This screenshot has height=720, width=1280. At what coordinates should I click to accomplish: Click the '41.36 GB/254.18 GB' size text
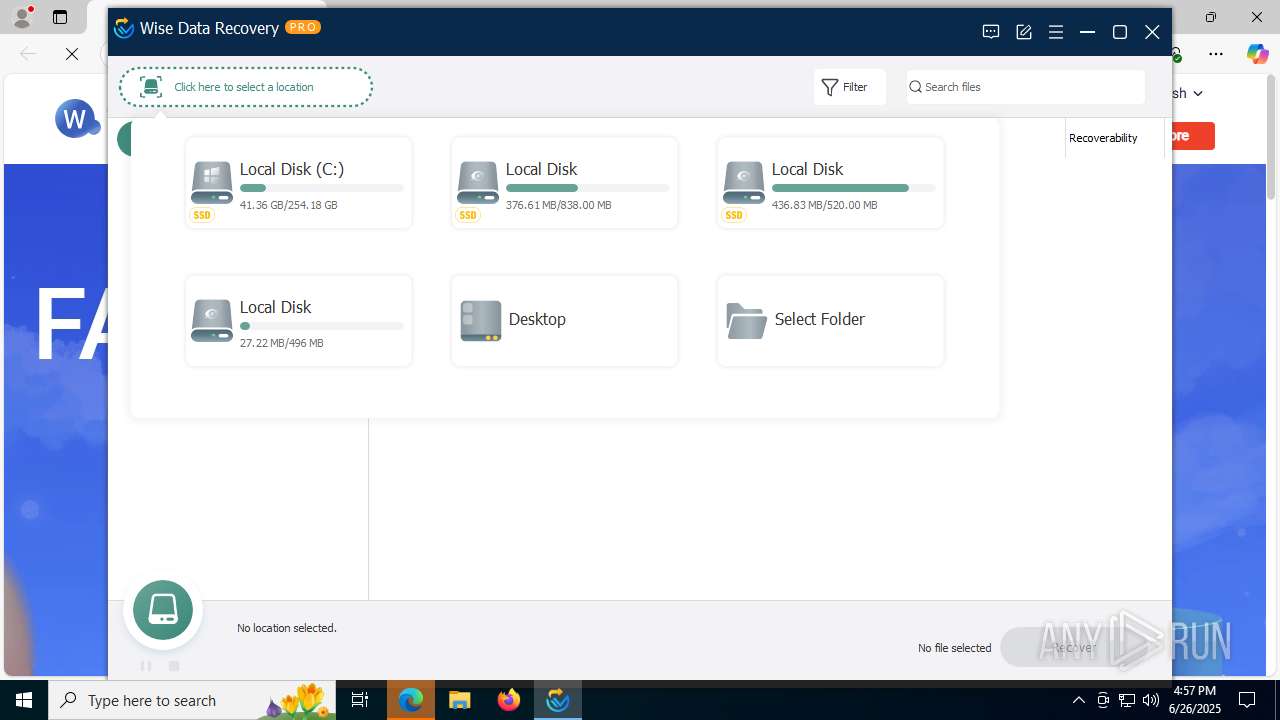(x=289, y=205)
